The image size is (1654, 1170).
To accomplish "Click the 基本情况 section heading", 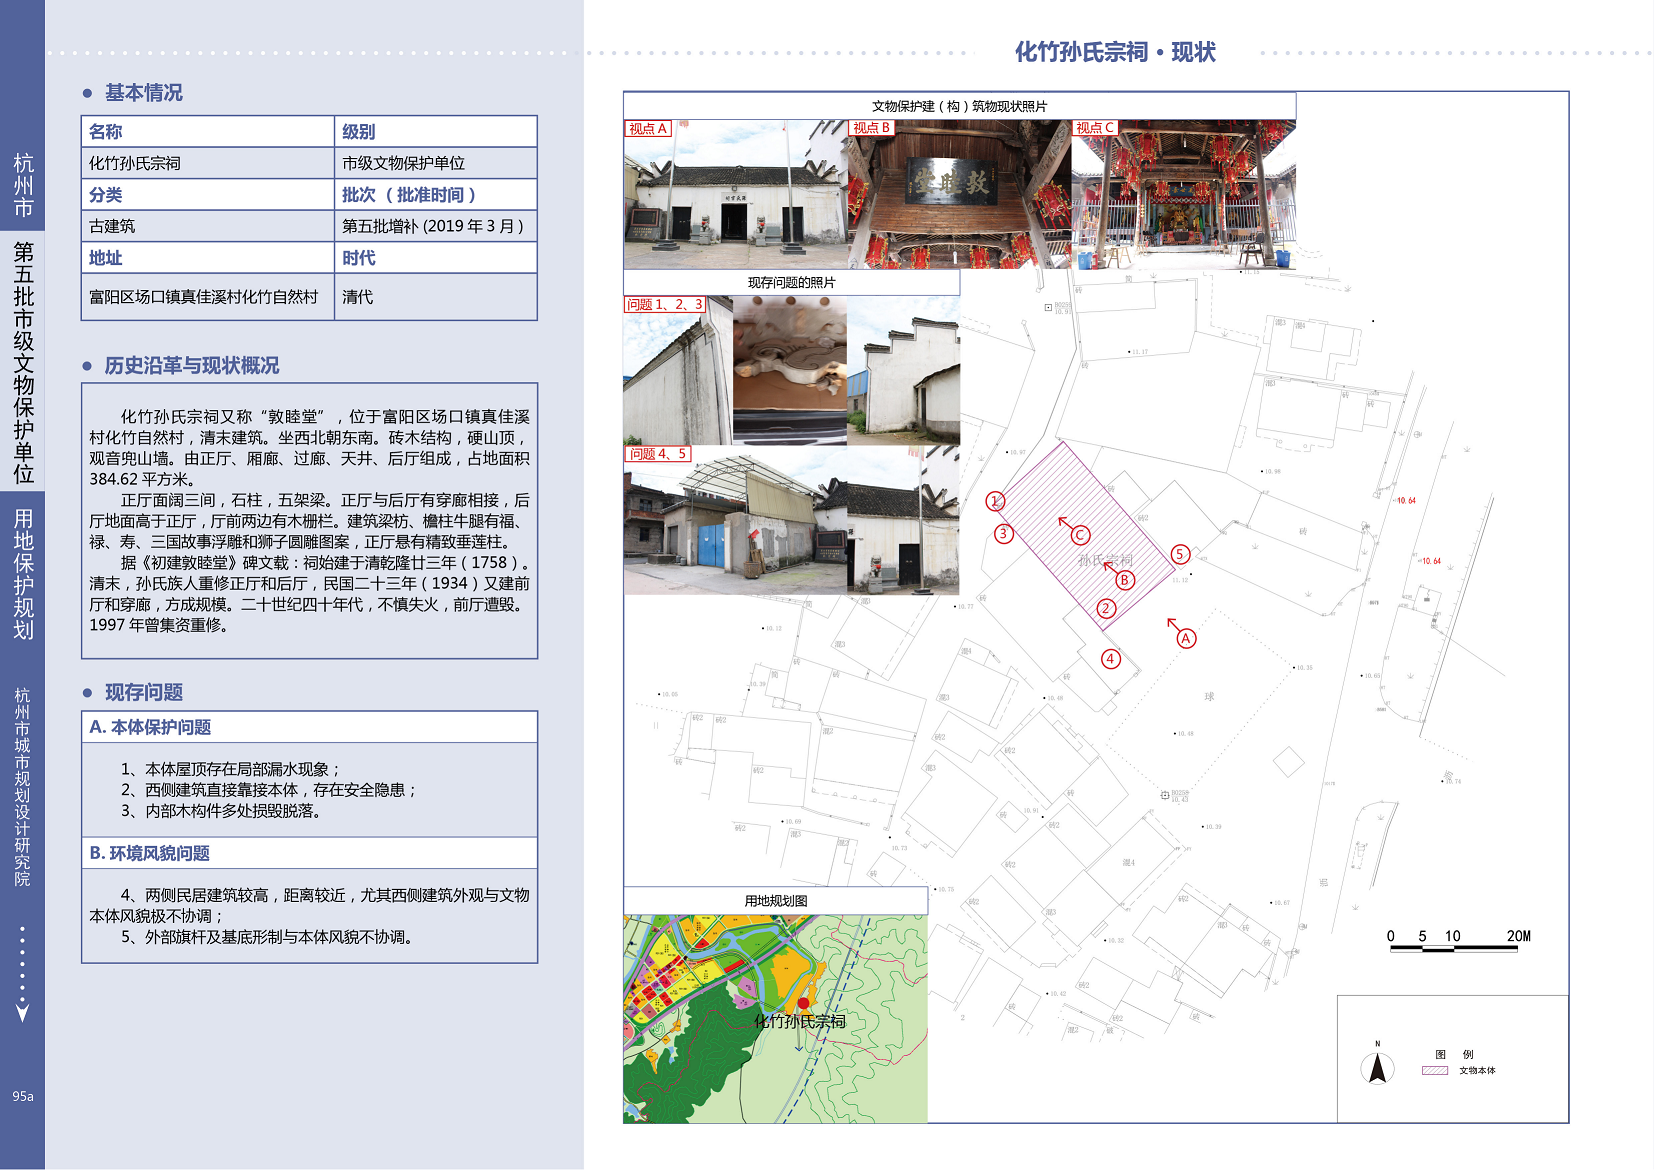I will click(144, 93).
